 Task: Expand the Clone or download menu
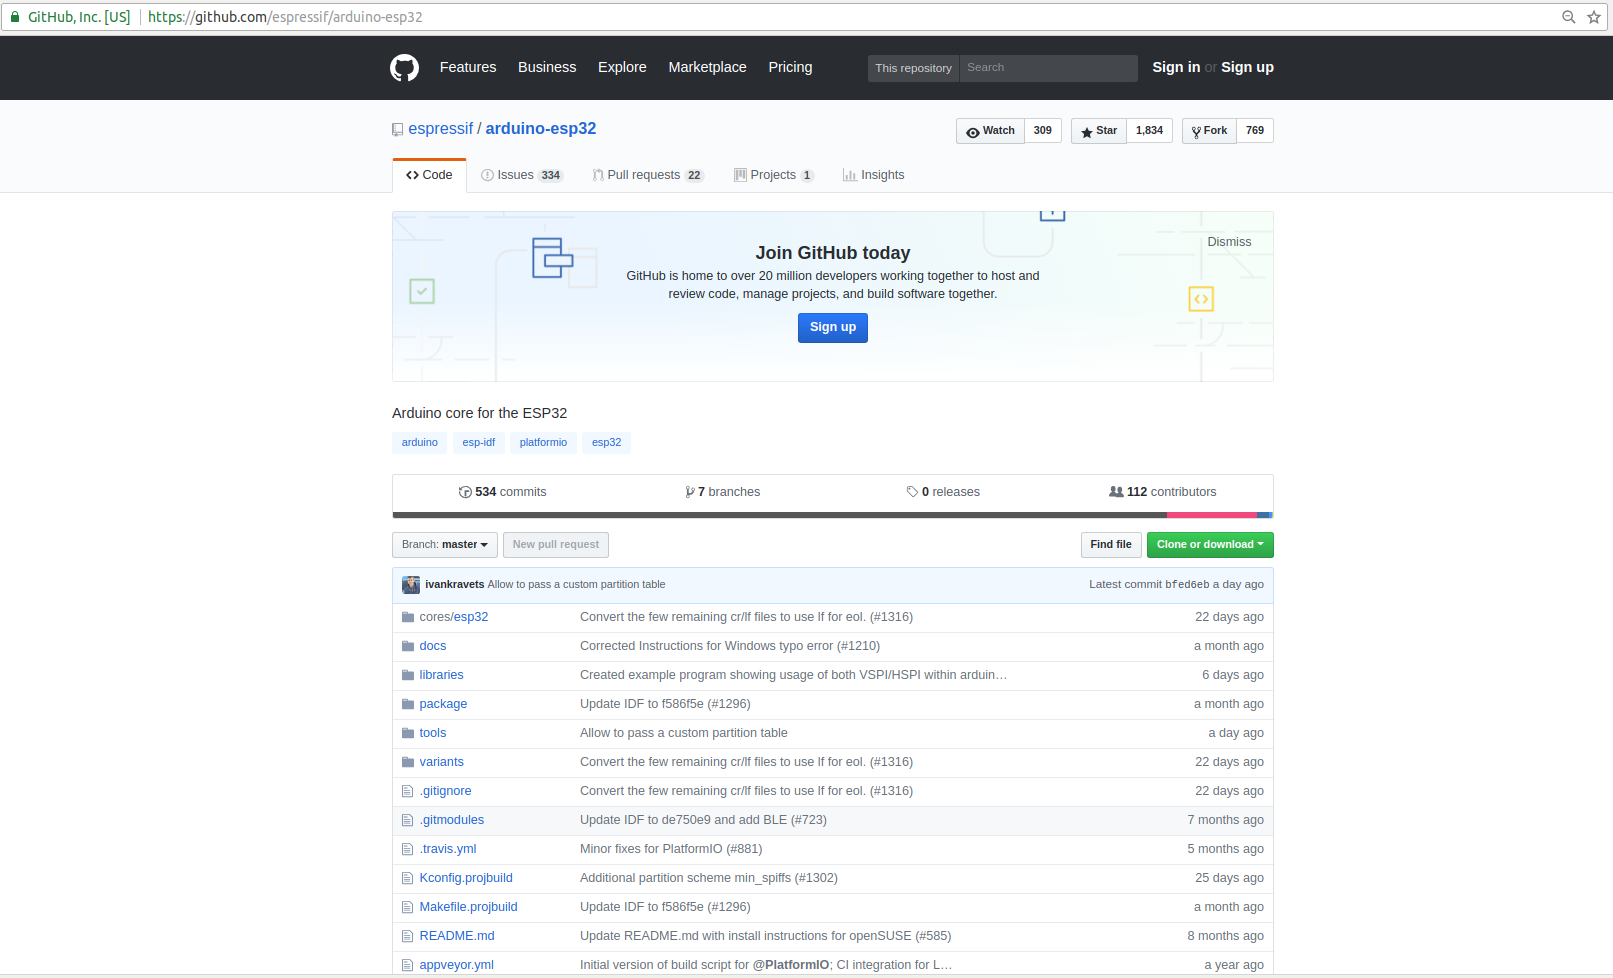(1210, 545)
